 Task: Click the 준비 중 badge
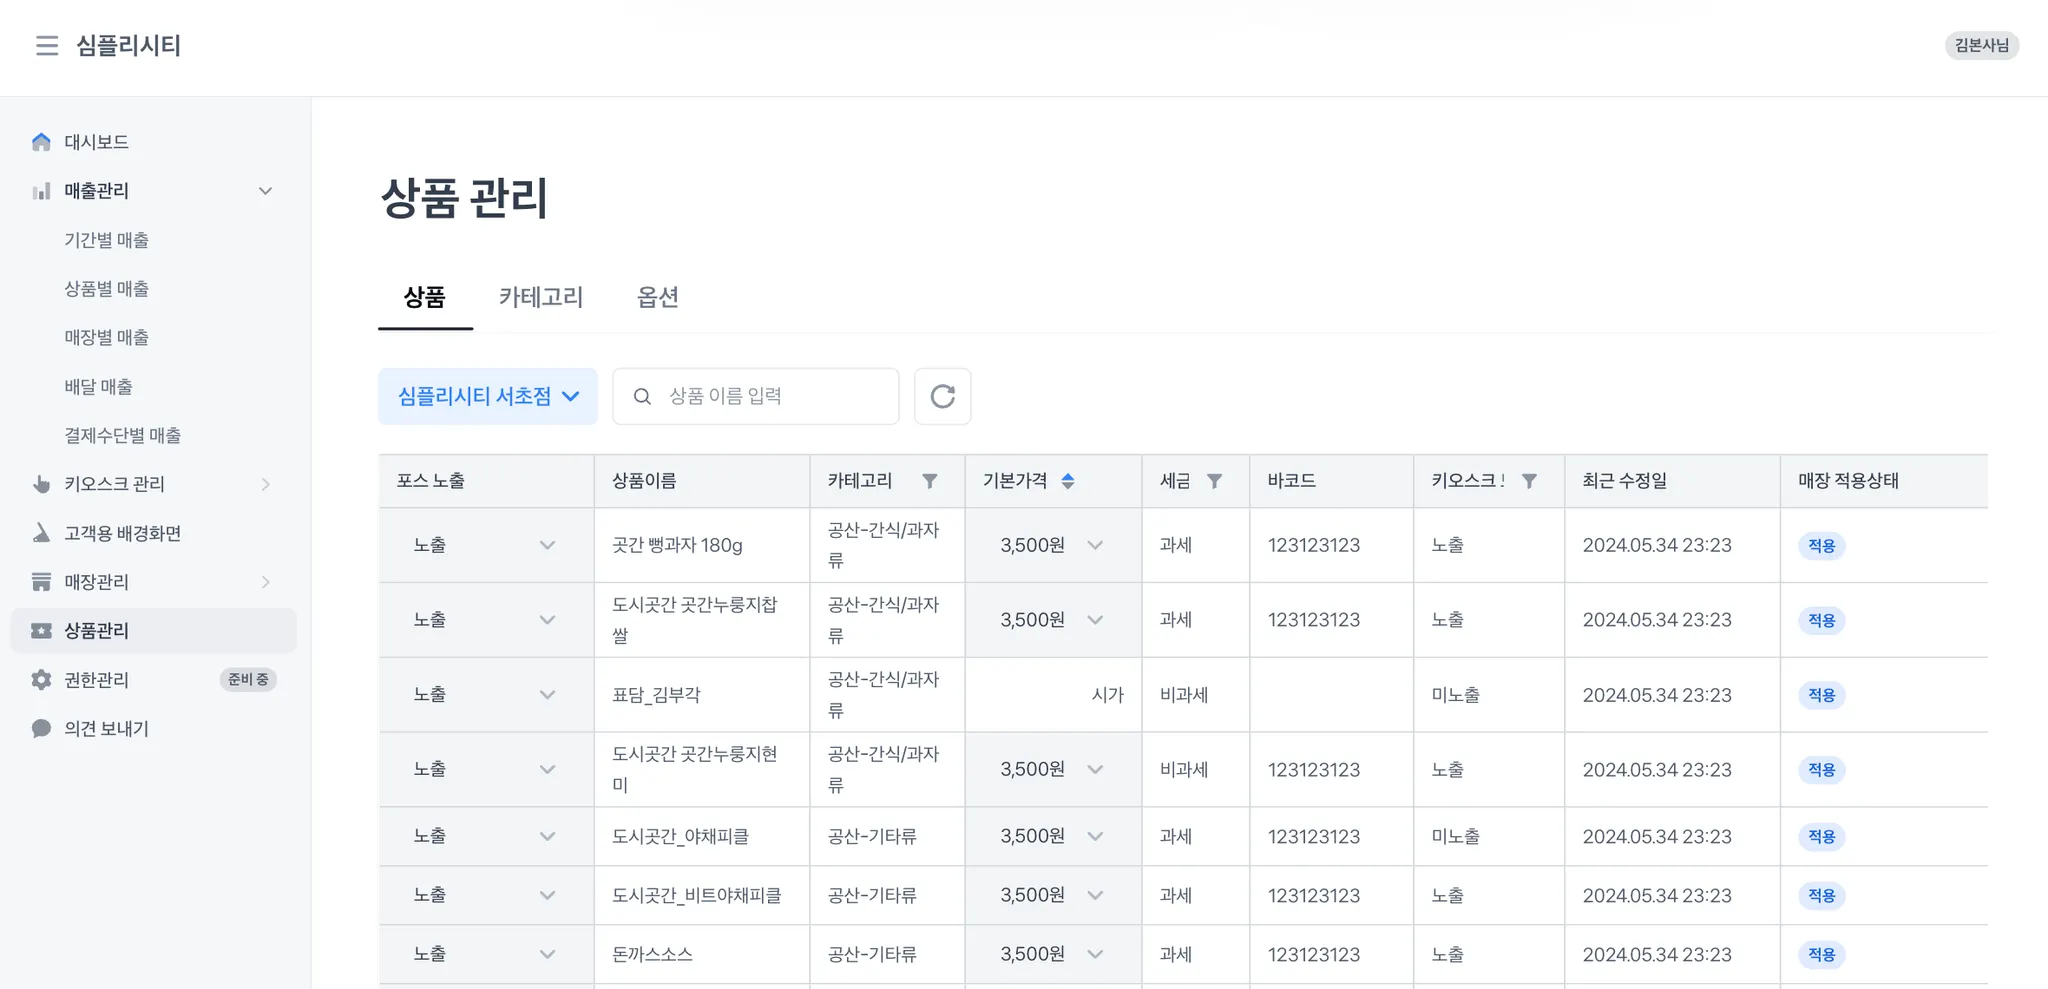pos(248,680)
